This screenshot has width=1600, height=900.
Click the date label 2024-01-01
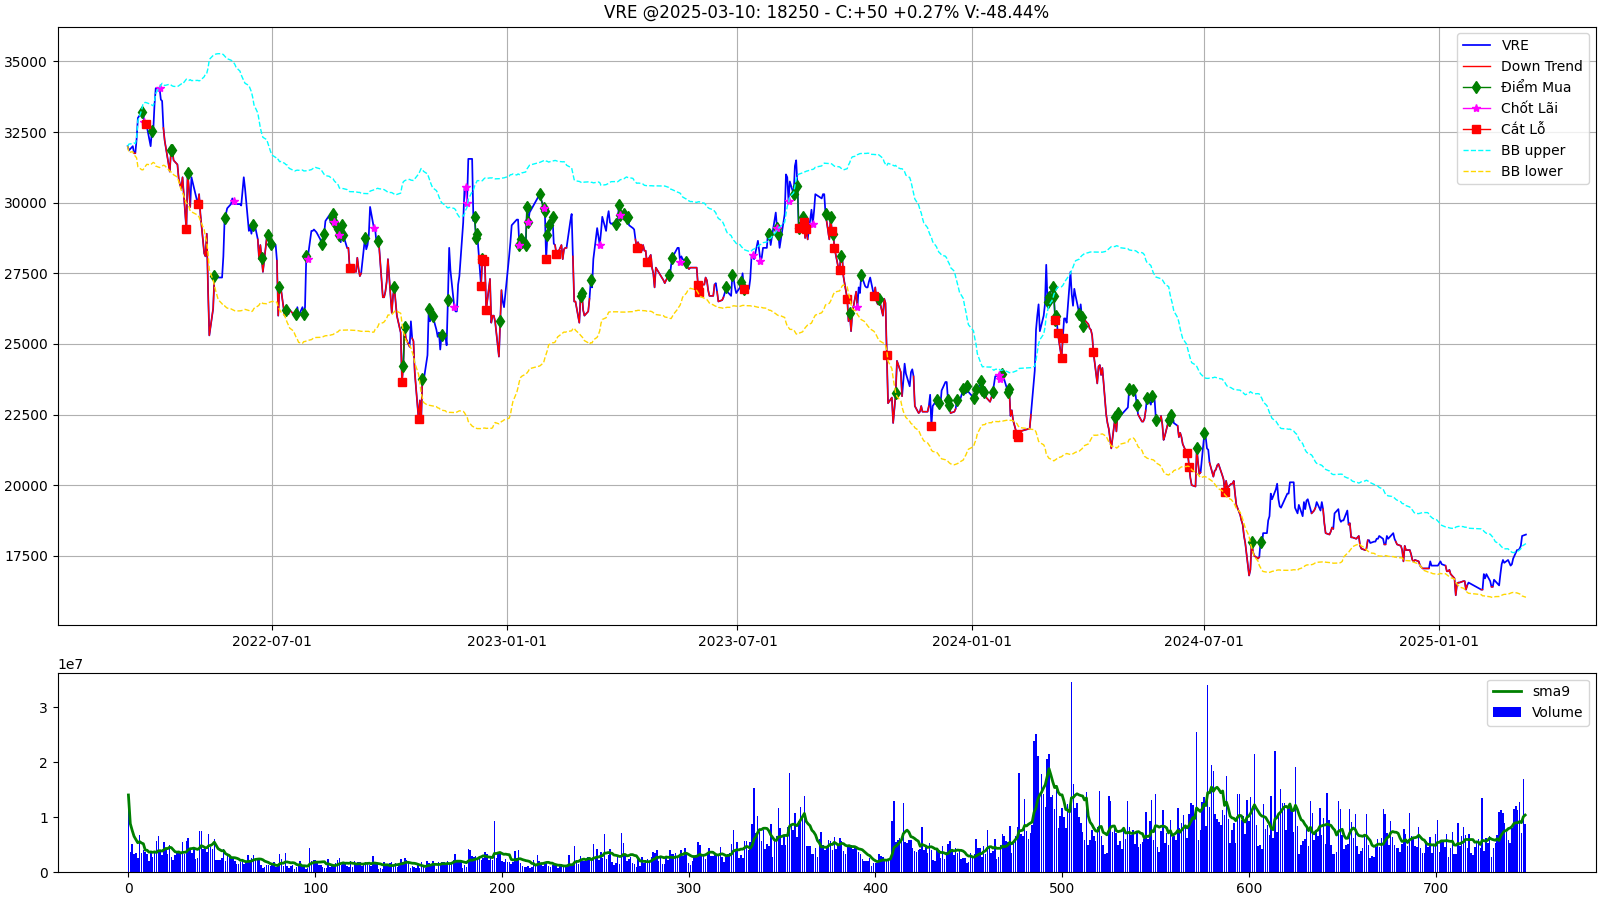[x=972, y=641]
